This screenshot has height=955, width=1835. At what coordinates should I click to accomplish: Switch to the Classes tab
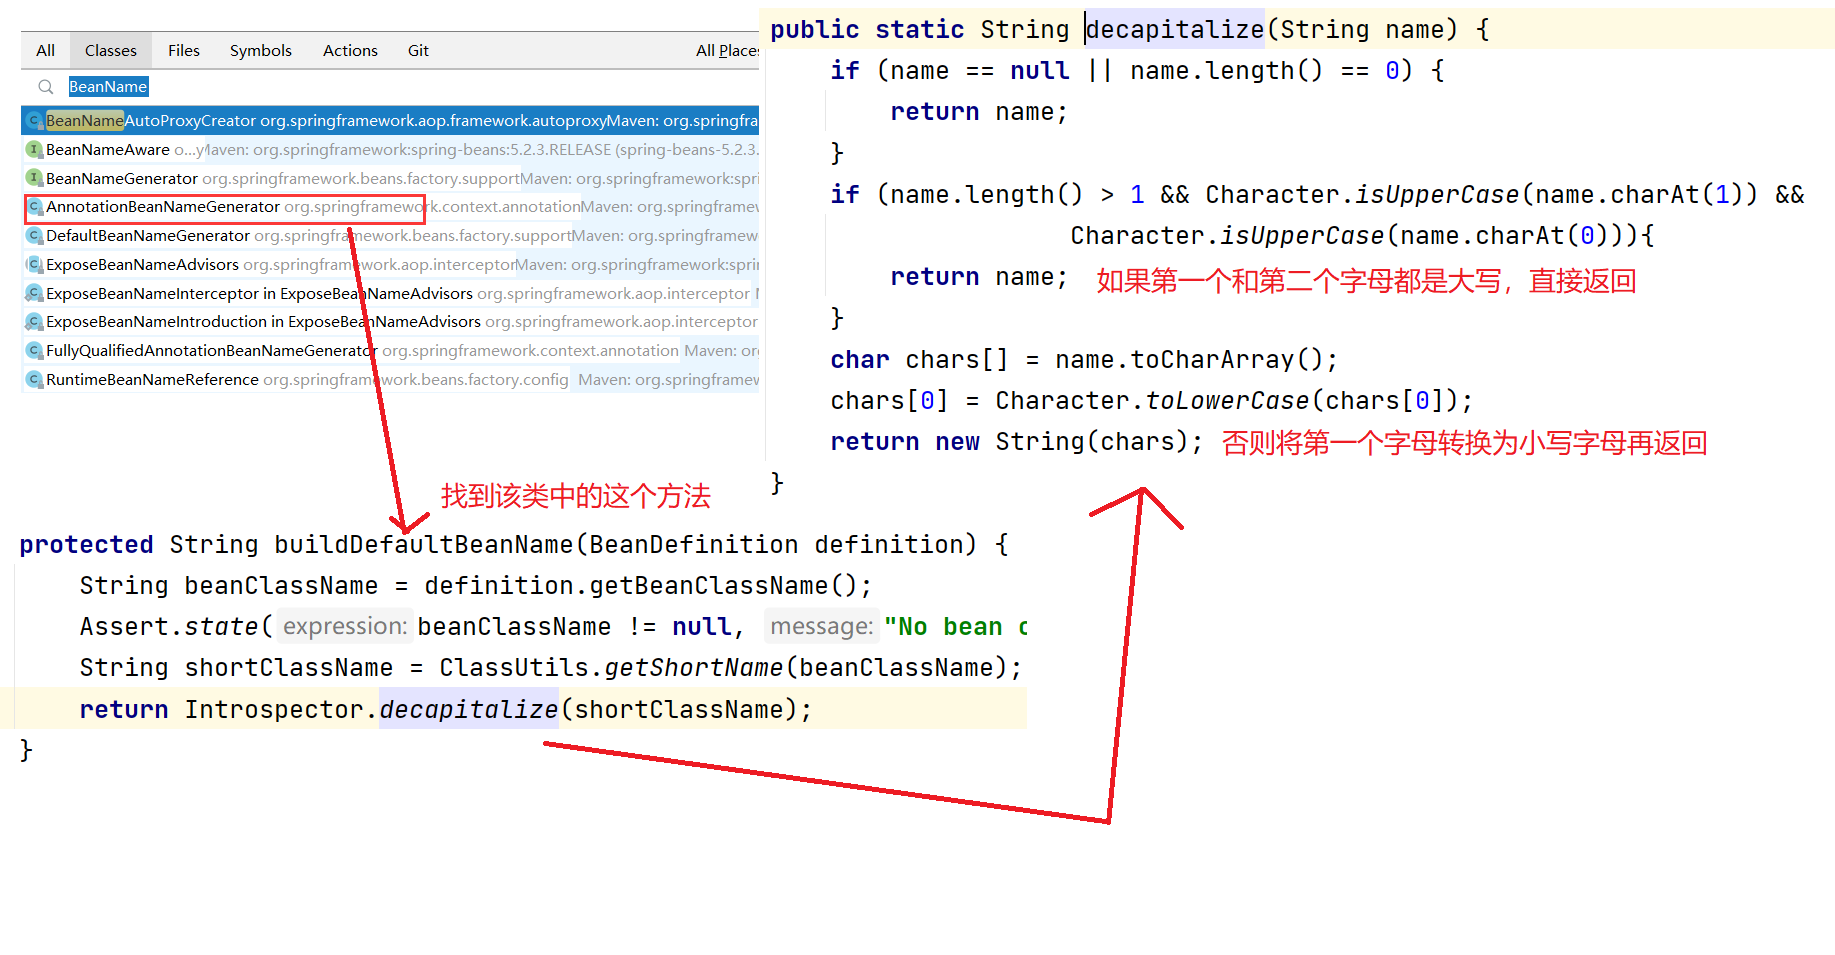click(110, 50)
